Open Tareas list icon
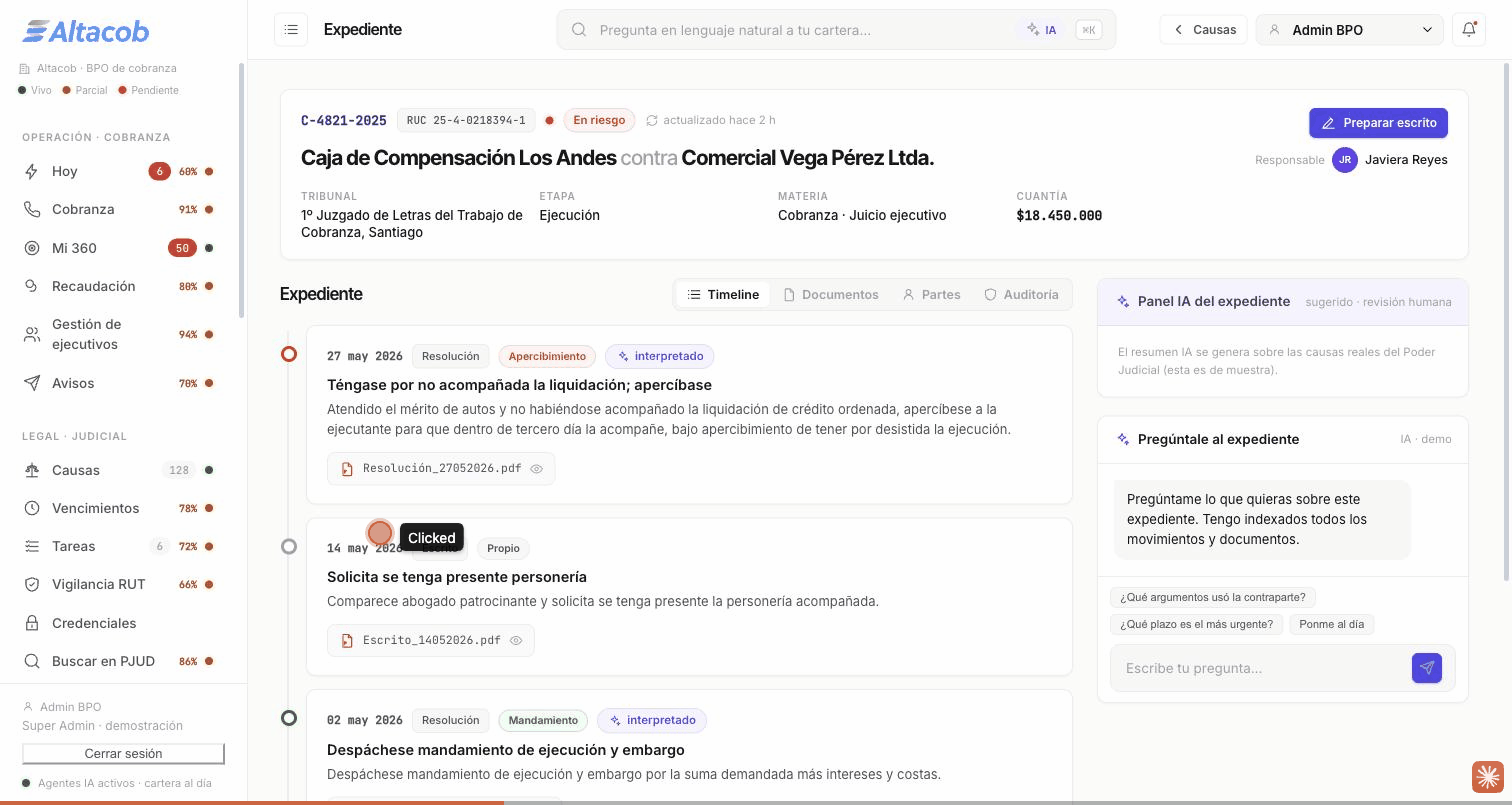 coord(32,546)
